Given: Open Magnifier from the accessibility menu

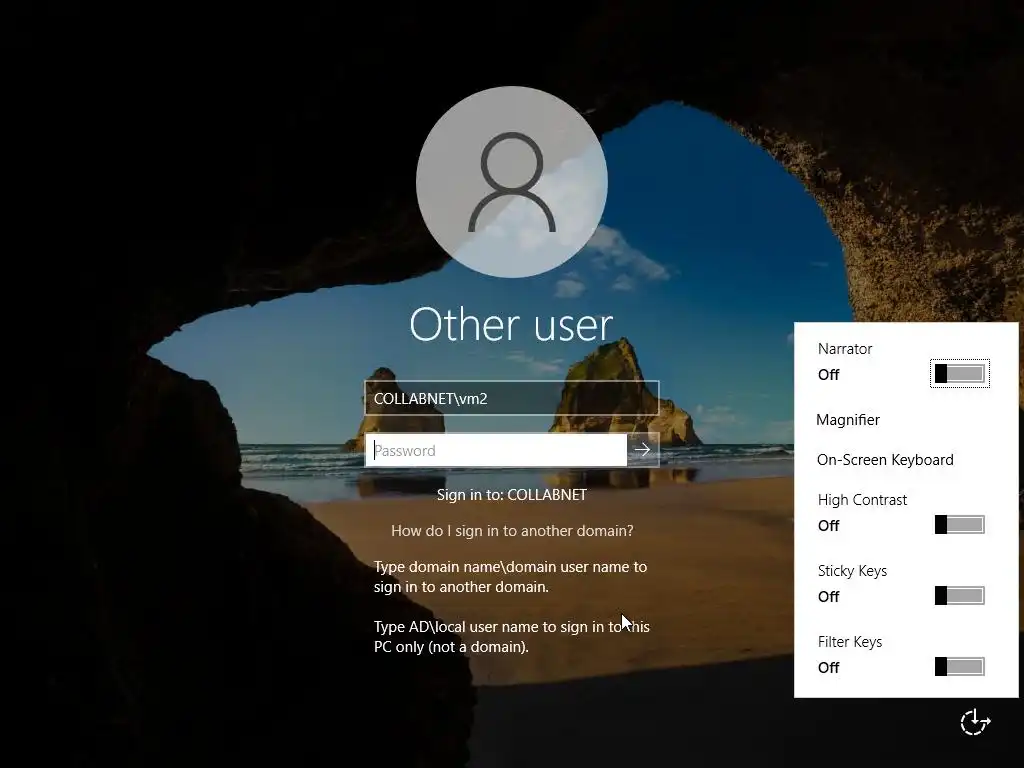Looking at the screenshot, I should pyautogui.click(x=848, y=420).
